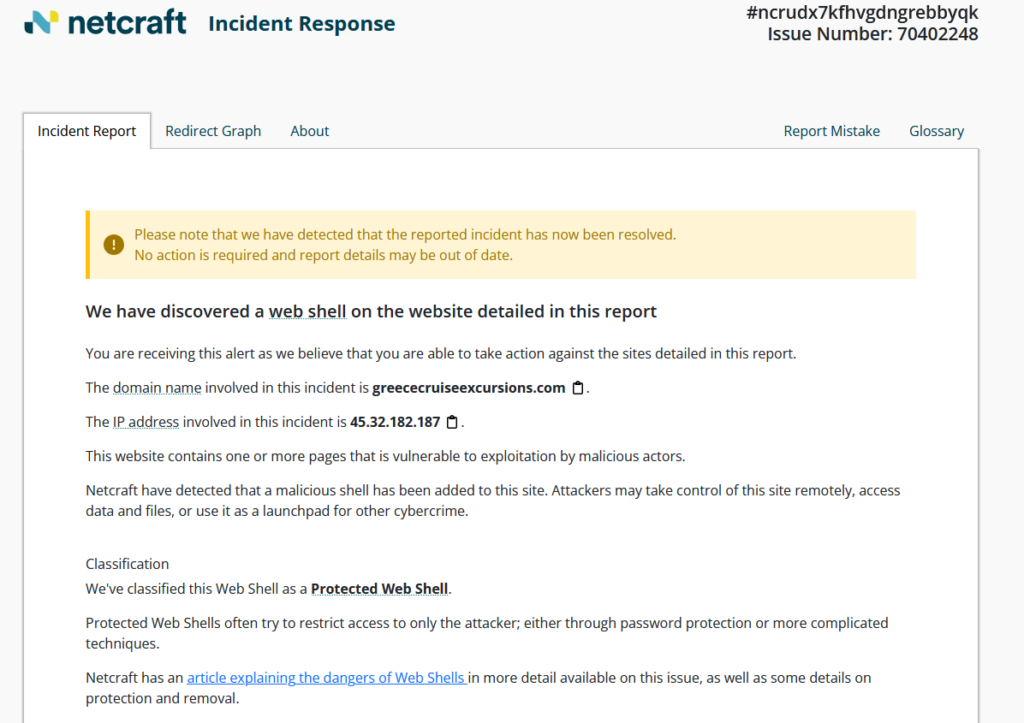Open the Incident Report tab

(87, 131)
